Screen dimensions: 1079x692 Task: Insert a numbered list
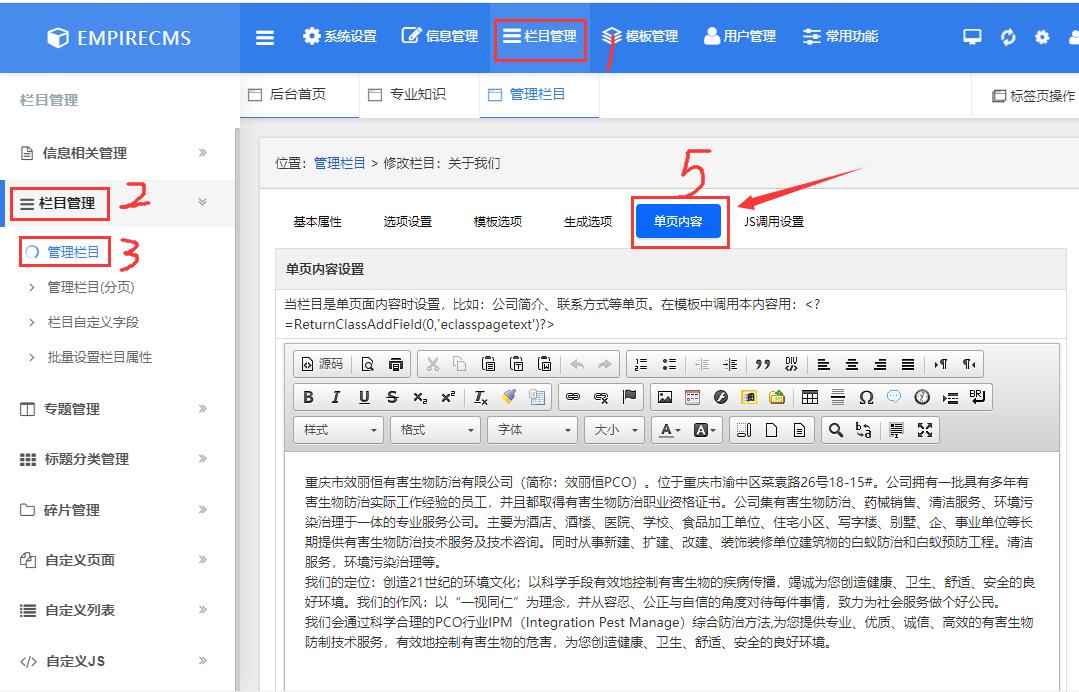click(x=638, y=361)
